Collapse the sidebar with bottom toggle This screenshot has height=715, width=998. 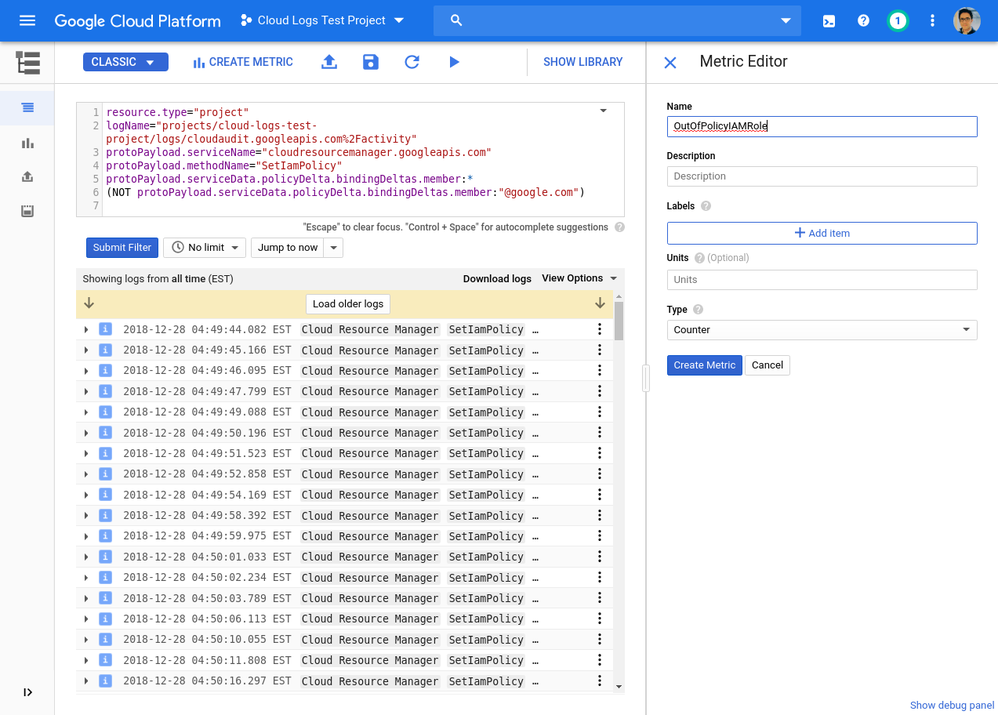click(x=27, y=692)
